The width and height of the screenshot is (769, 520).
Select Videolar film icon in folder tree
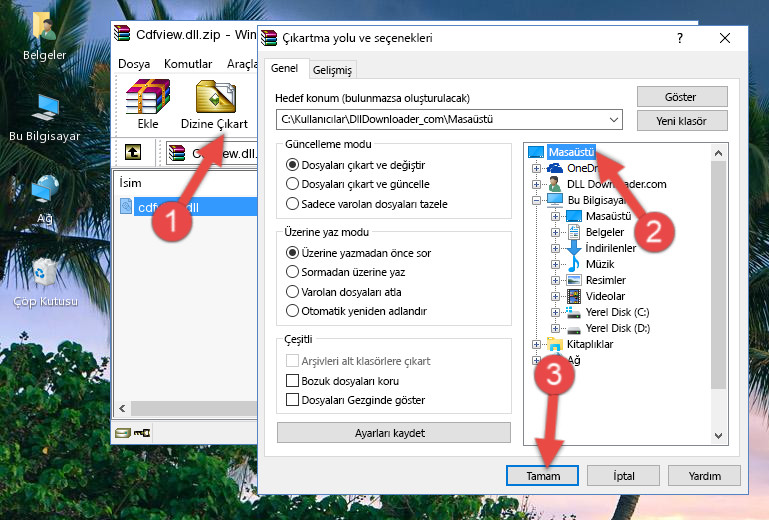(573, 296)
